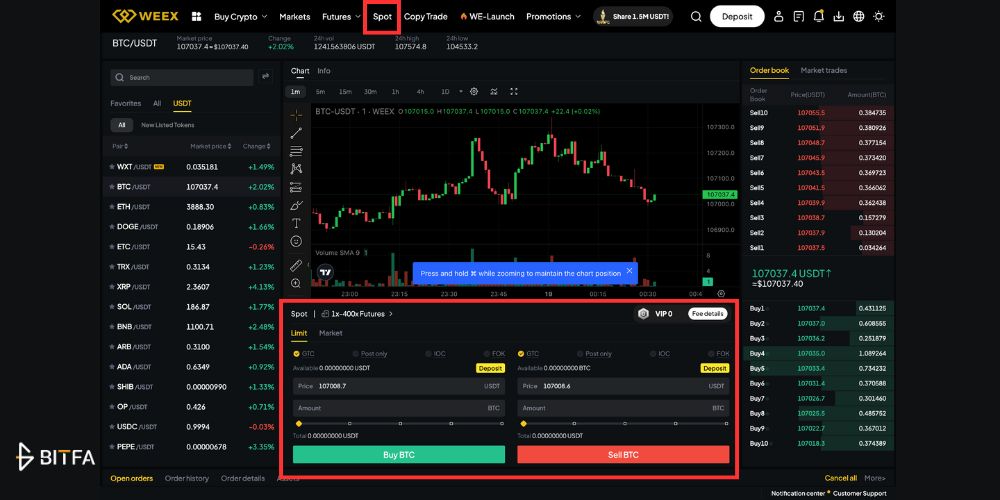This screenshot has width=1000, height=500.
Task: Click the swap pair arrows icon
Action: pyautogui.click(x=266, y=77)
